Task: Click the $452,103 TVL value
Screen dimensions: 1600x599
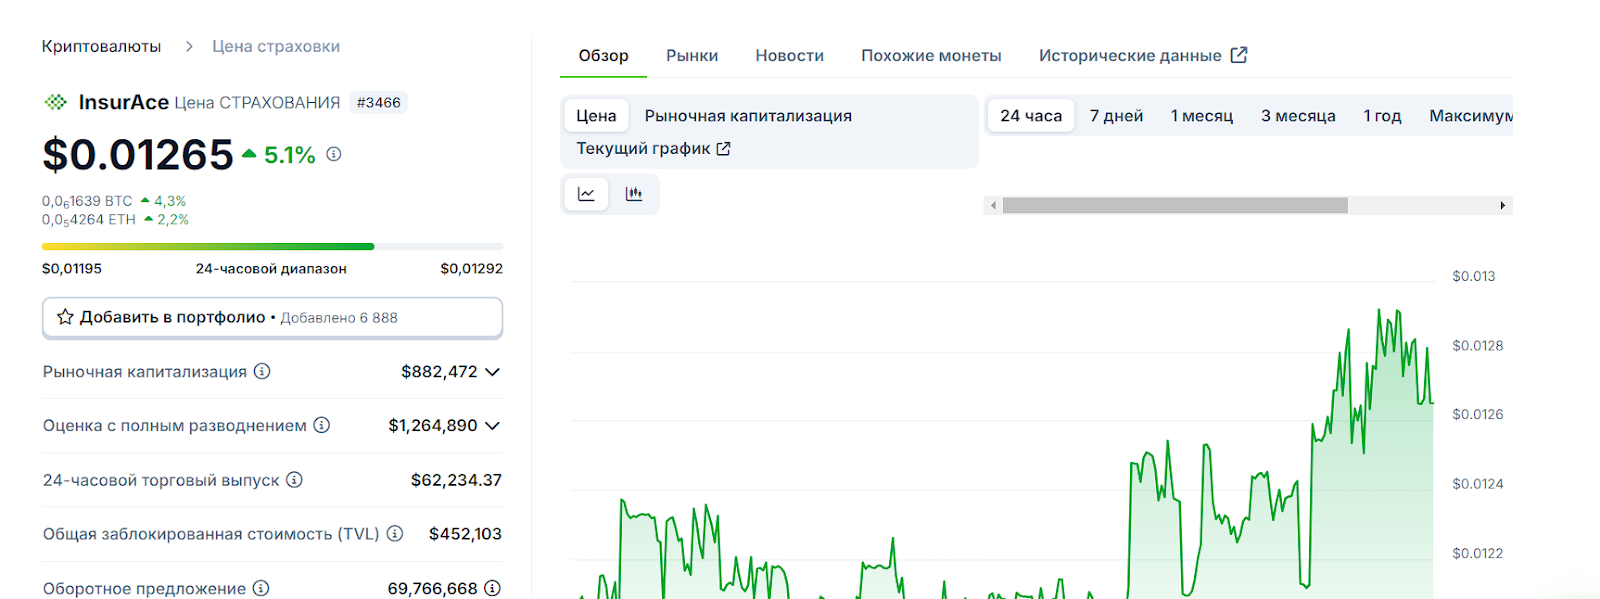Action: 465,534
